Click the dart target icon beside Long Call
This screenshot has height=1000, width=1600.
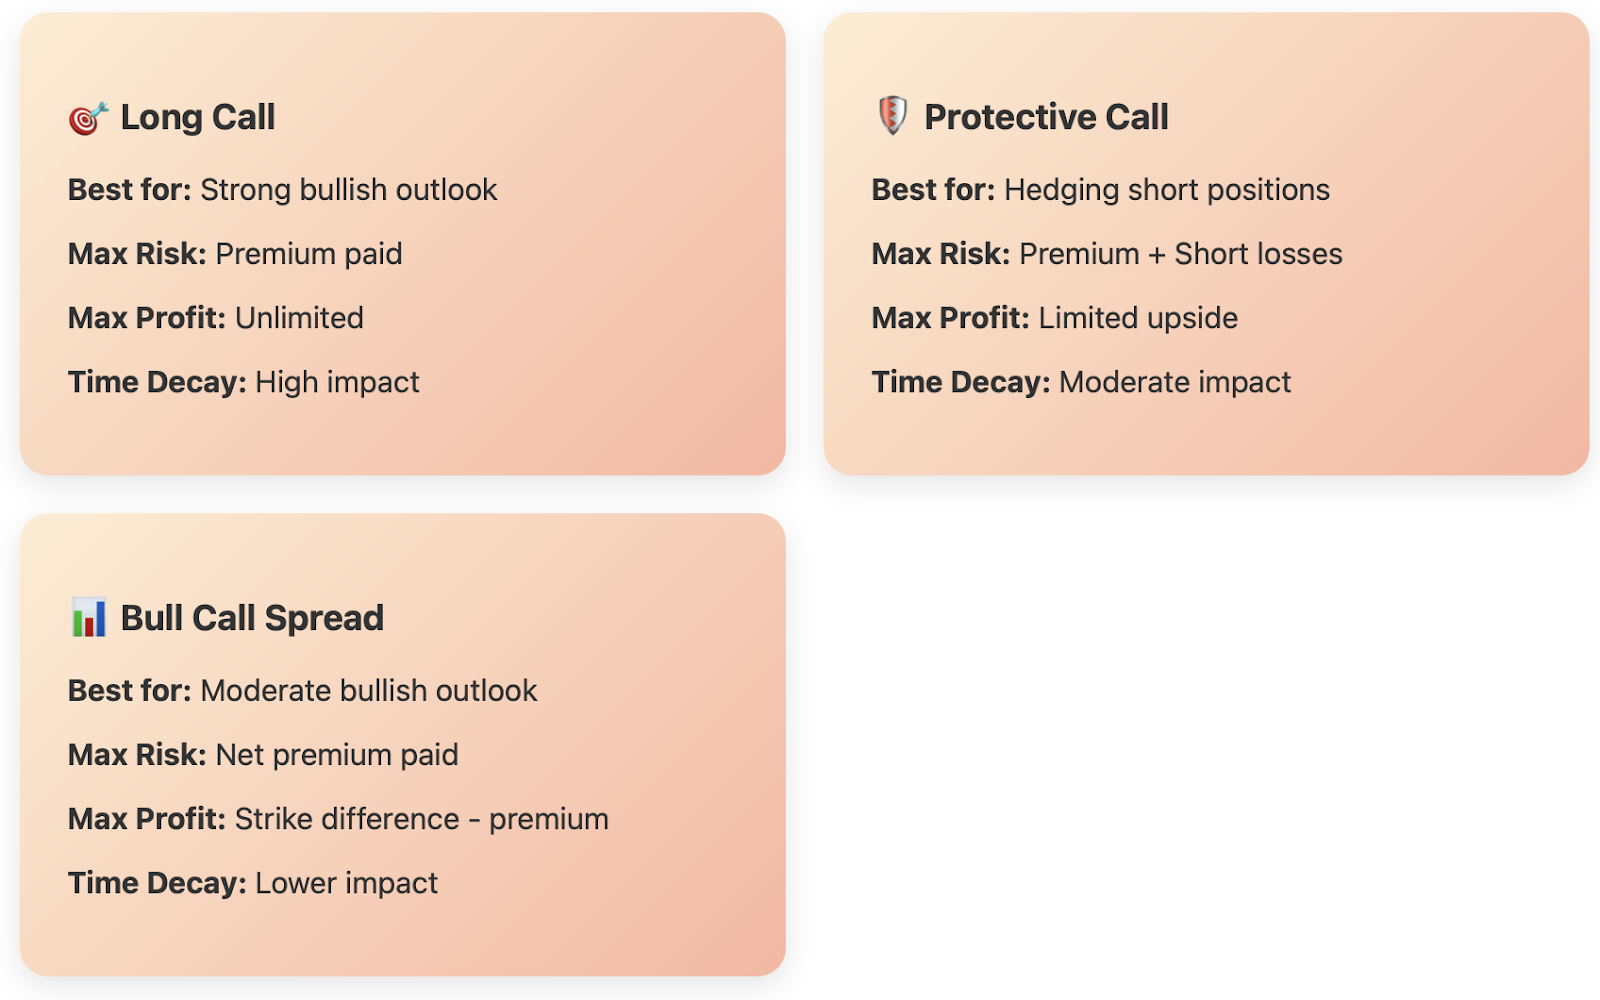88,118
